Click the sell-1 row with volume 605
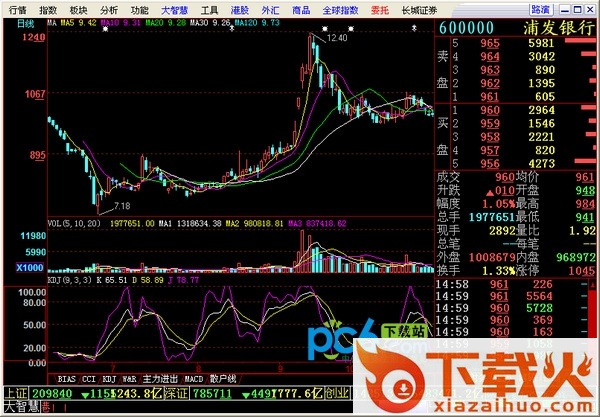Image resolution: width=600 pixels, height=417 pixels. 523,96
